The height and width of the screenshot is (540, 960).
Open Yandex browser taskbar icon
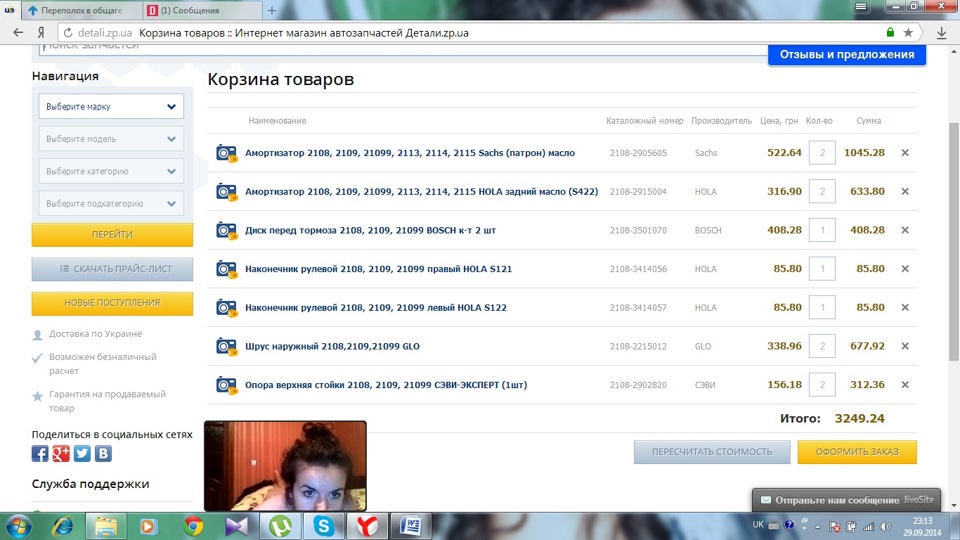[x=367, y=527]
